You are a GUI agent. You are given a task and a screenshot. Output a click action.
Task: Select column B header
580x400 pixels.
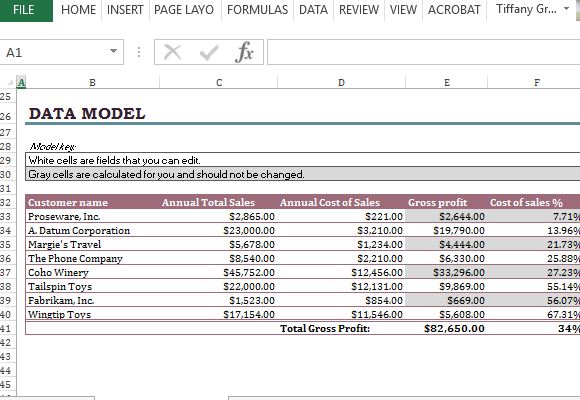click(x=92, y=83)
